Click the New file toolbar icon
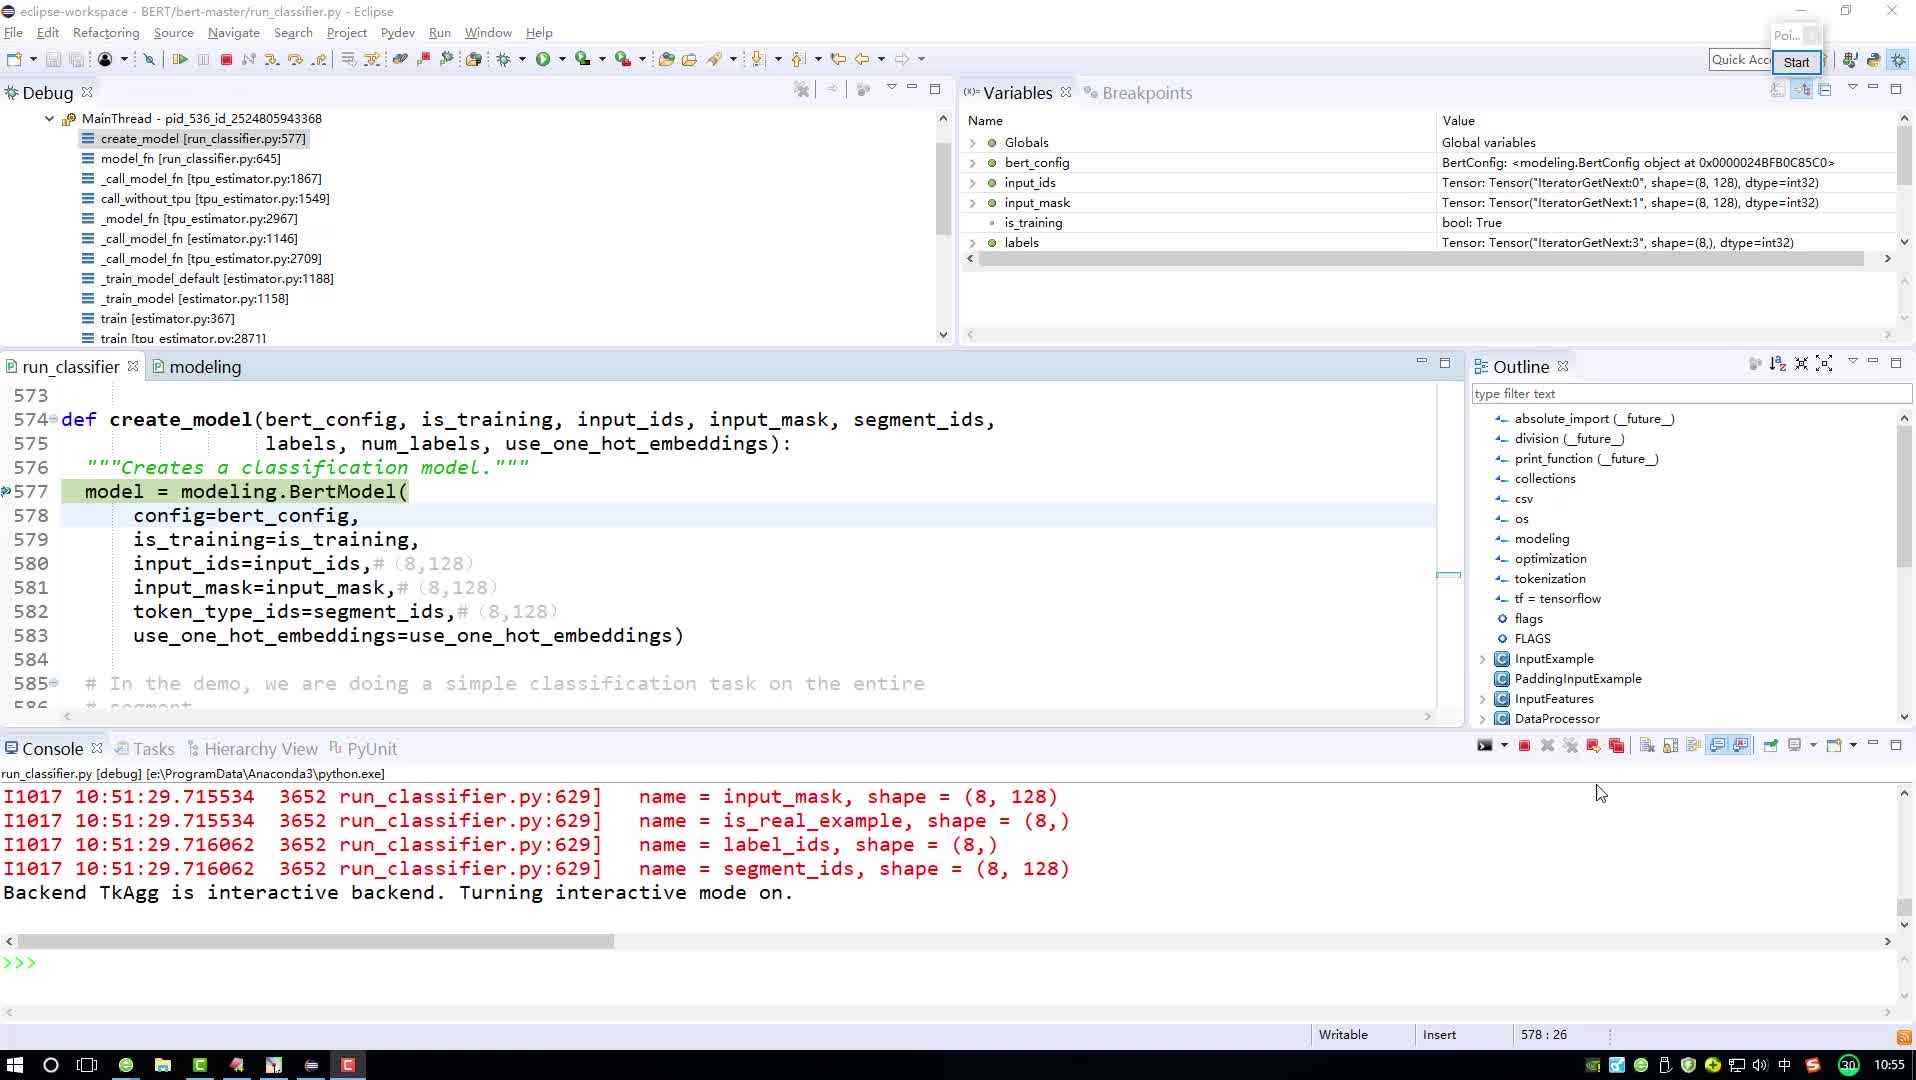 (15, 60)
